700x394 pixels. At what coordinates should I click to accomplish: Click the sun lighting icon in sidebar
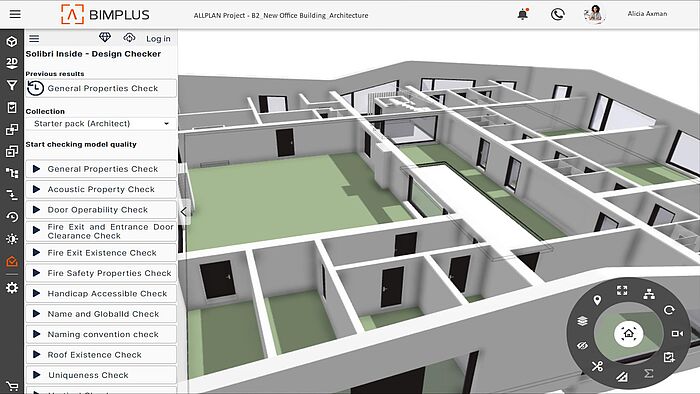12,239
